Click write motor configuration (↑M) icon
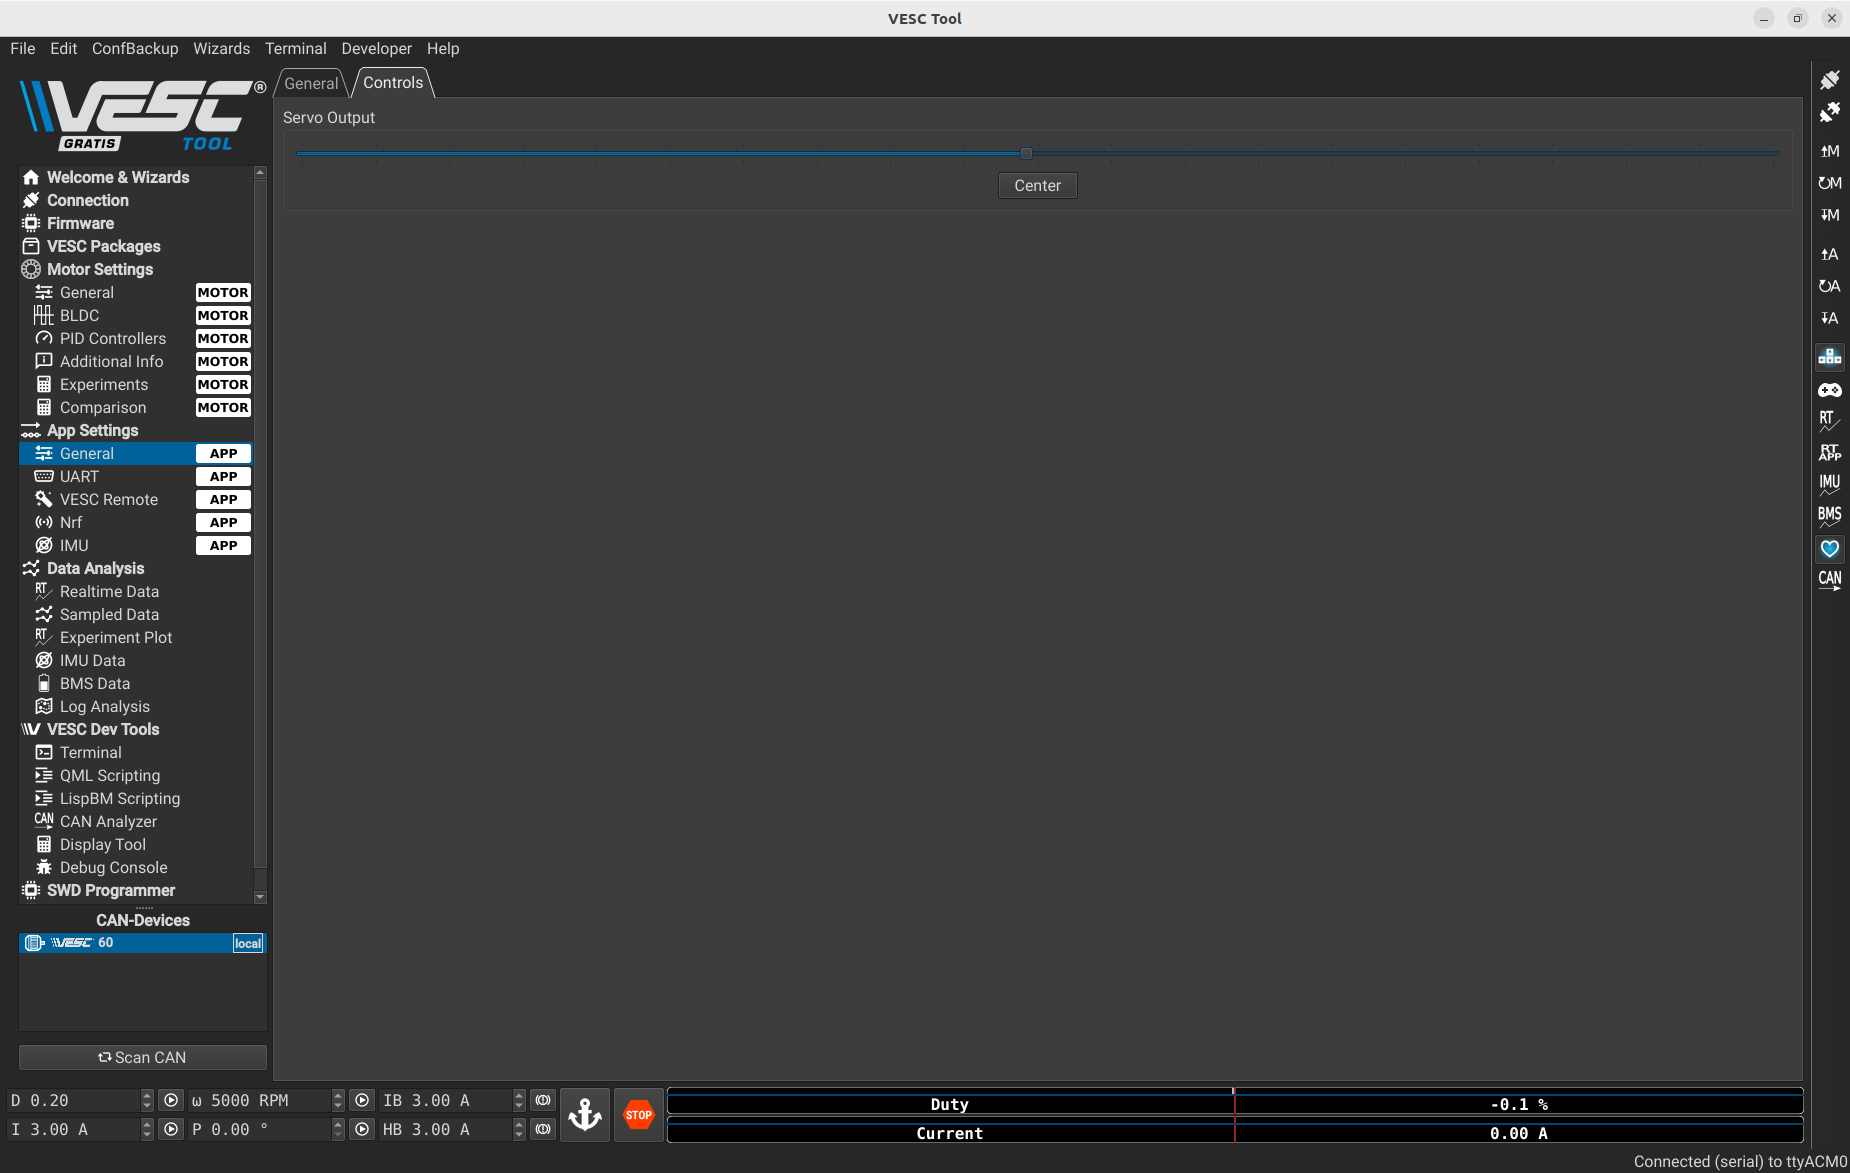This screenshot has height=1173, width=1850. 1829,151
